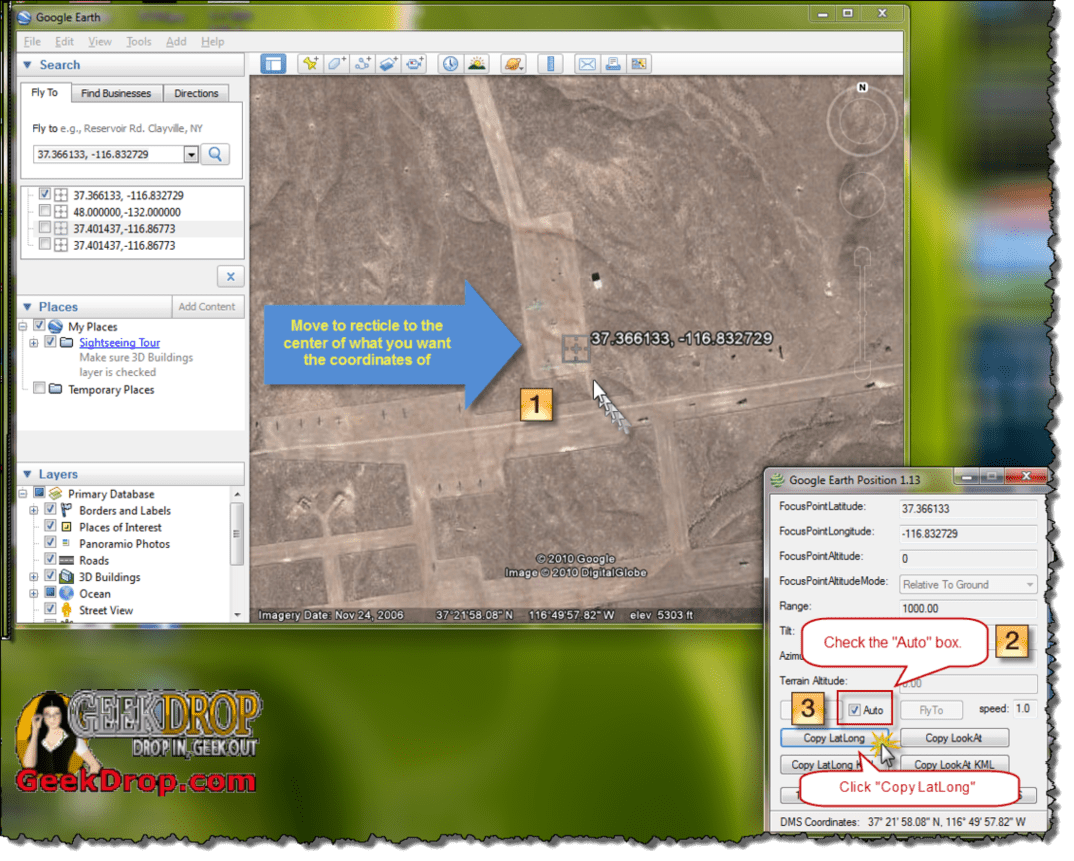Collapse the Primary Database tree node

click(x=23, y=493)
